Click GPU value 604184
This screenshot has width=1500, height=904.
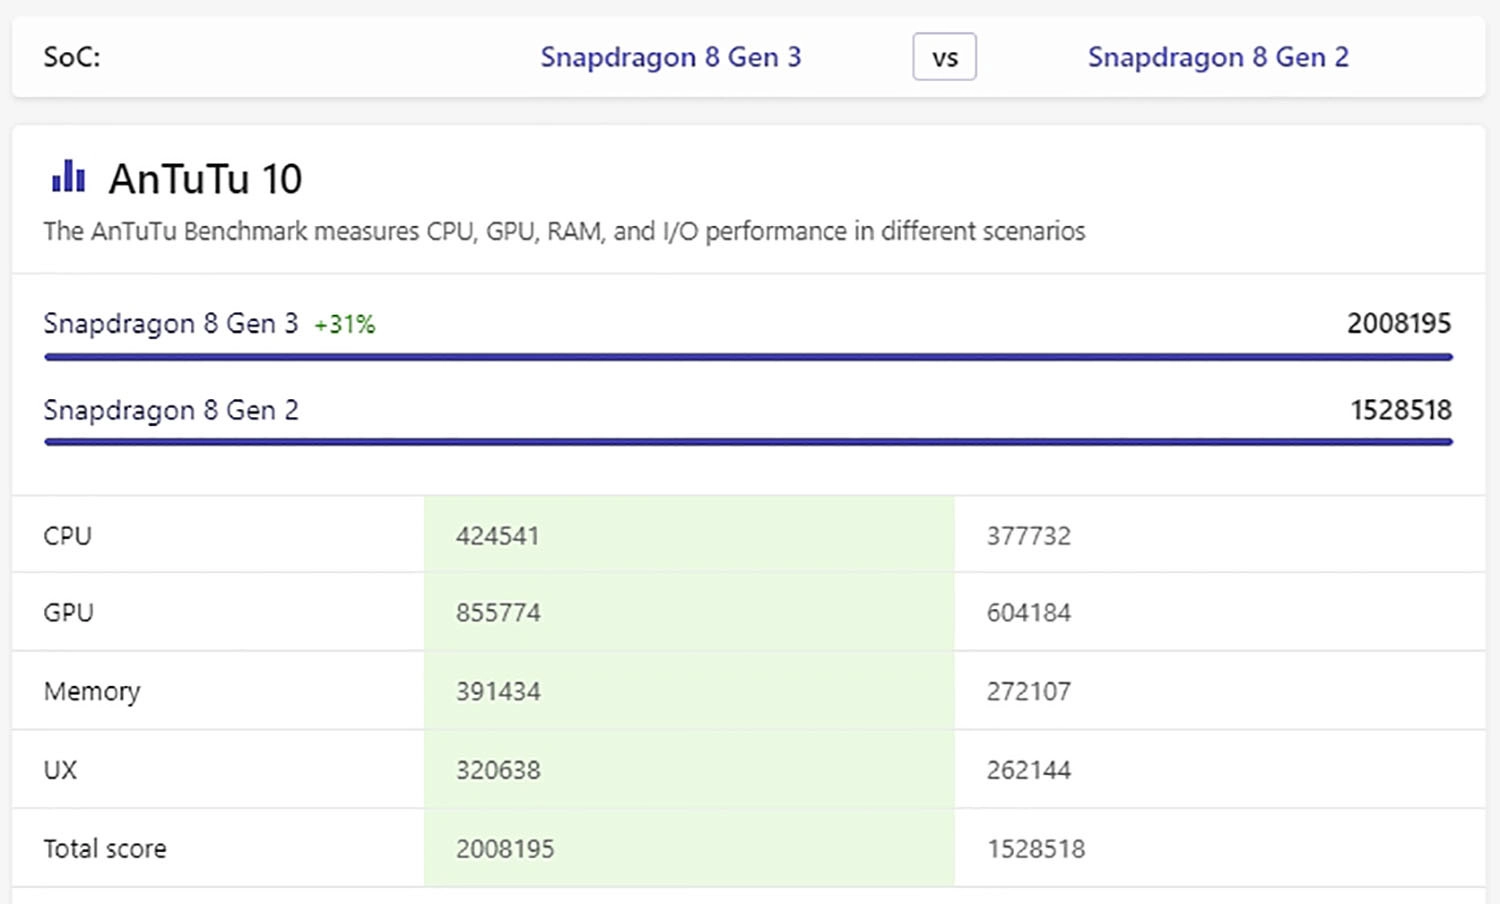pos(1029,613)
